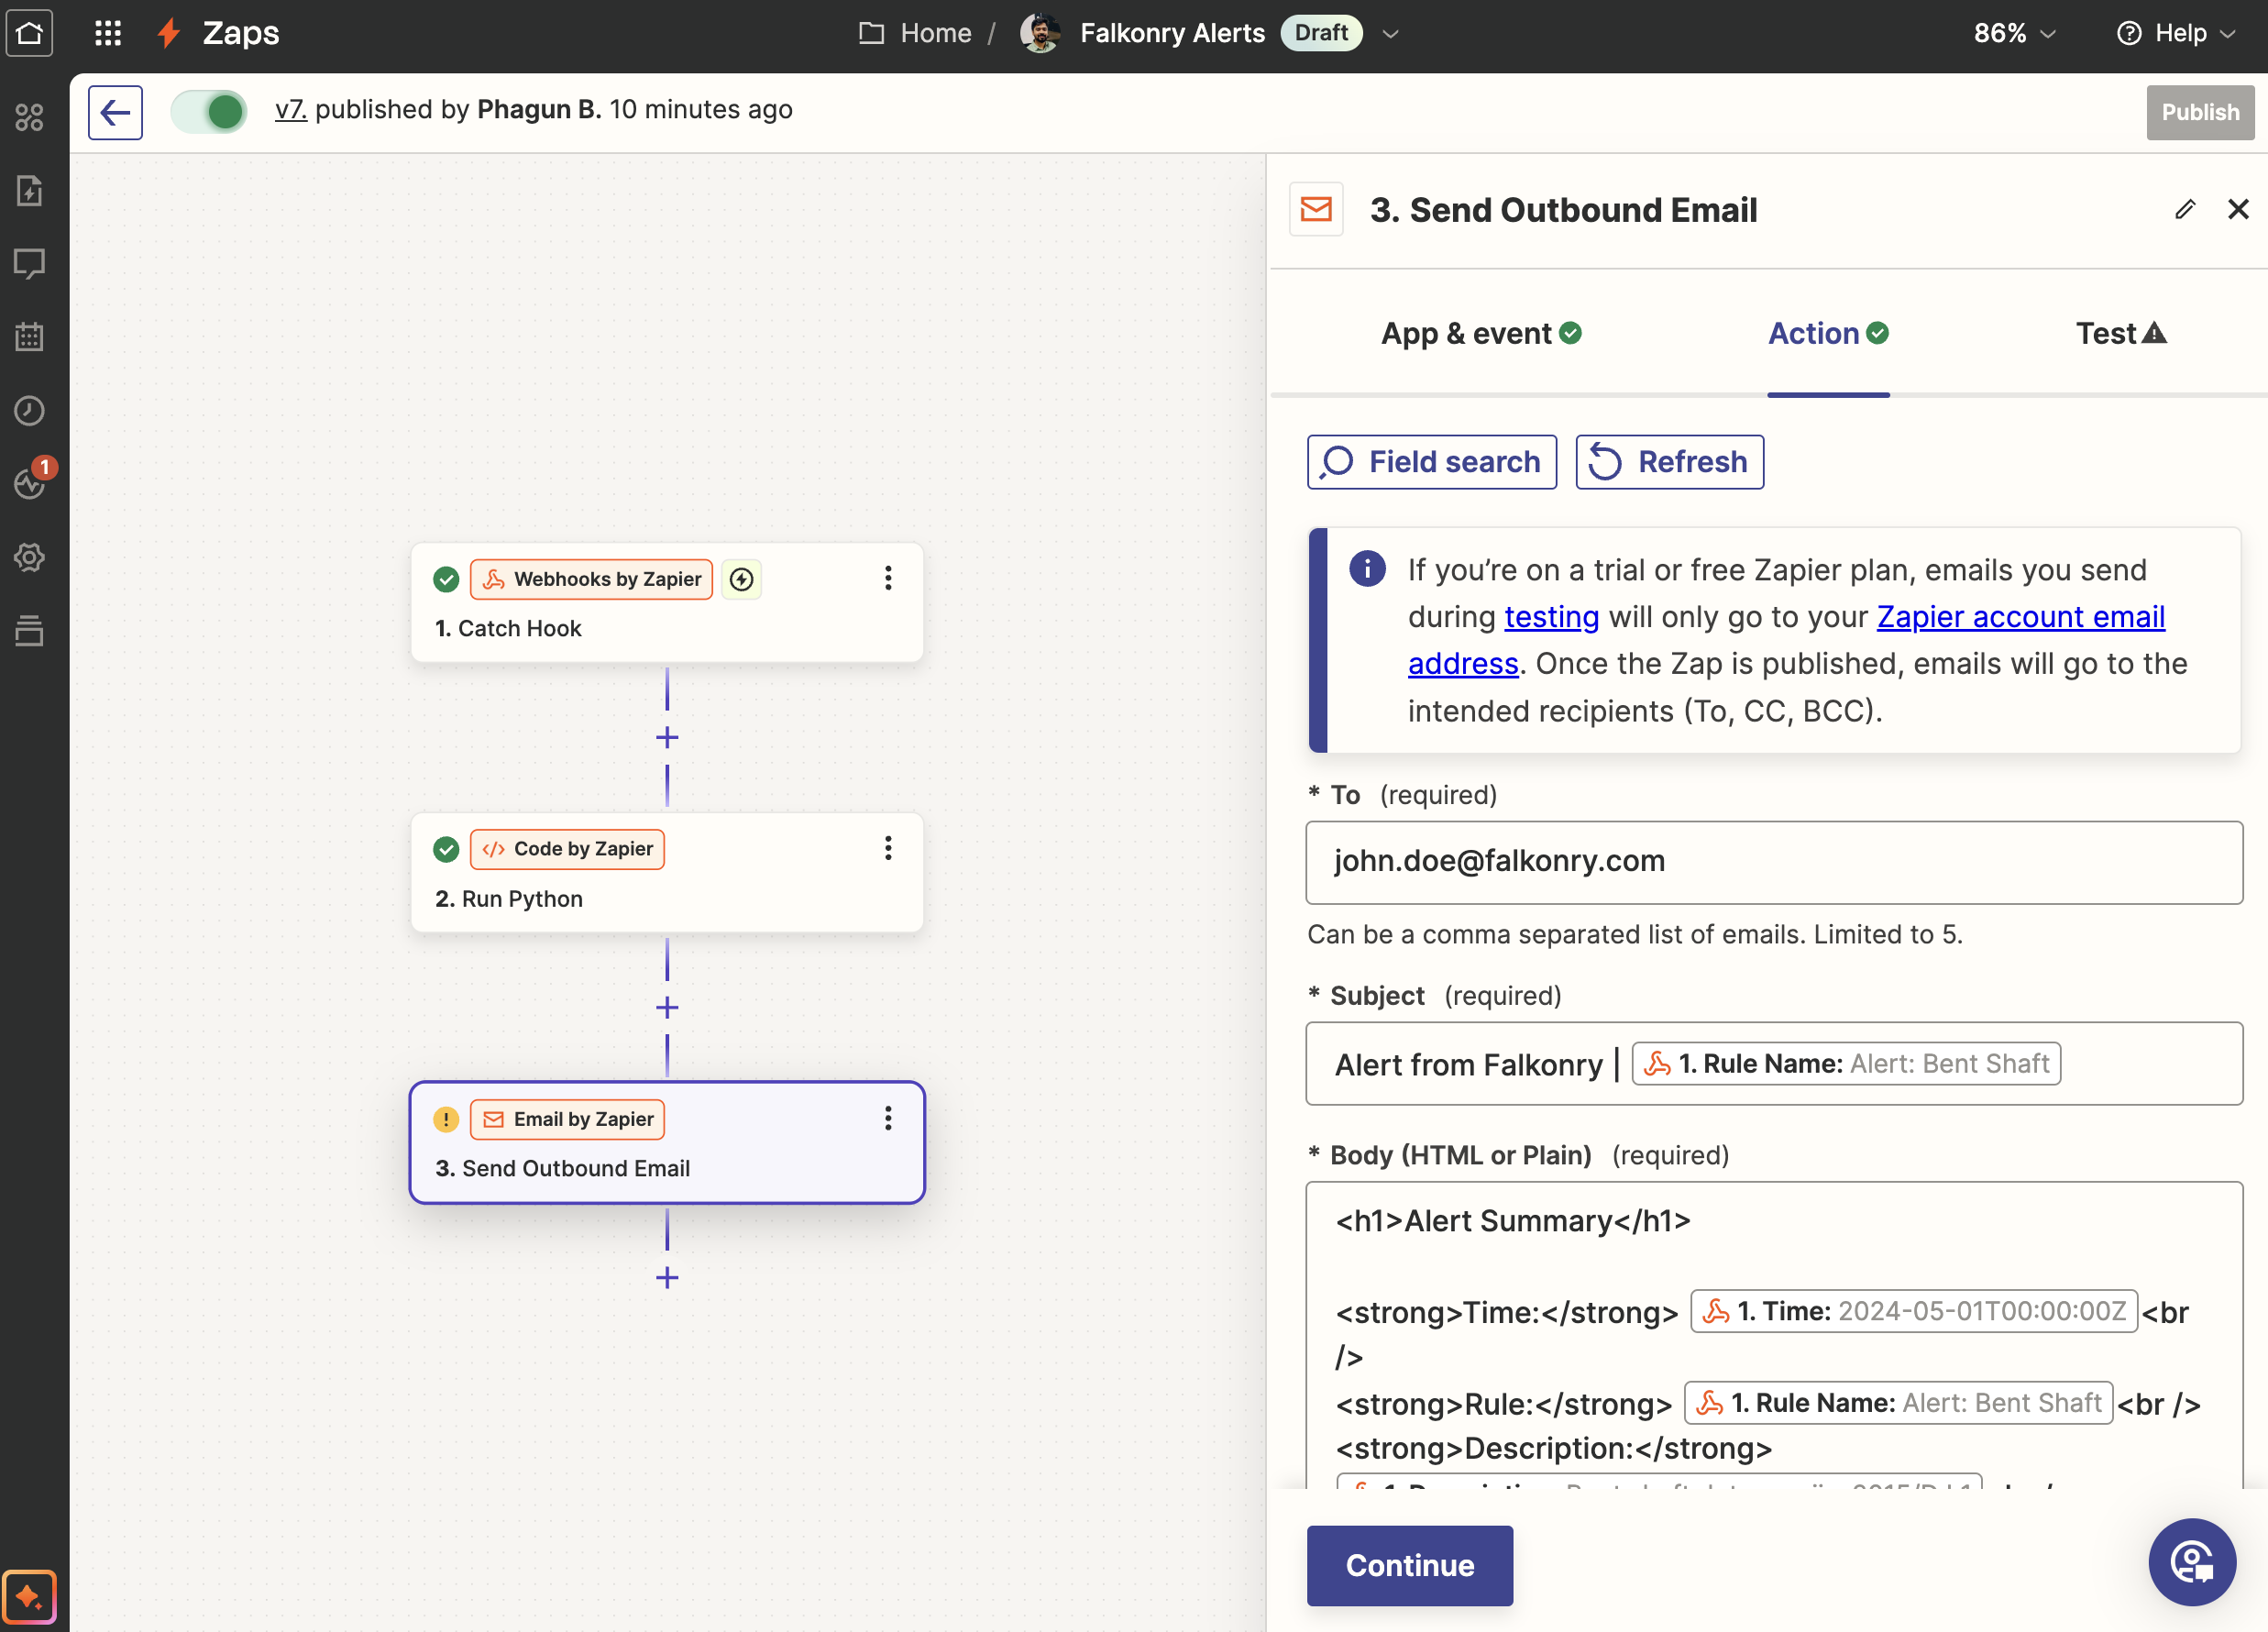
Task: Switch to the Action tab
Action: pyautogui.click(x=1828, y=333)
